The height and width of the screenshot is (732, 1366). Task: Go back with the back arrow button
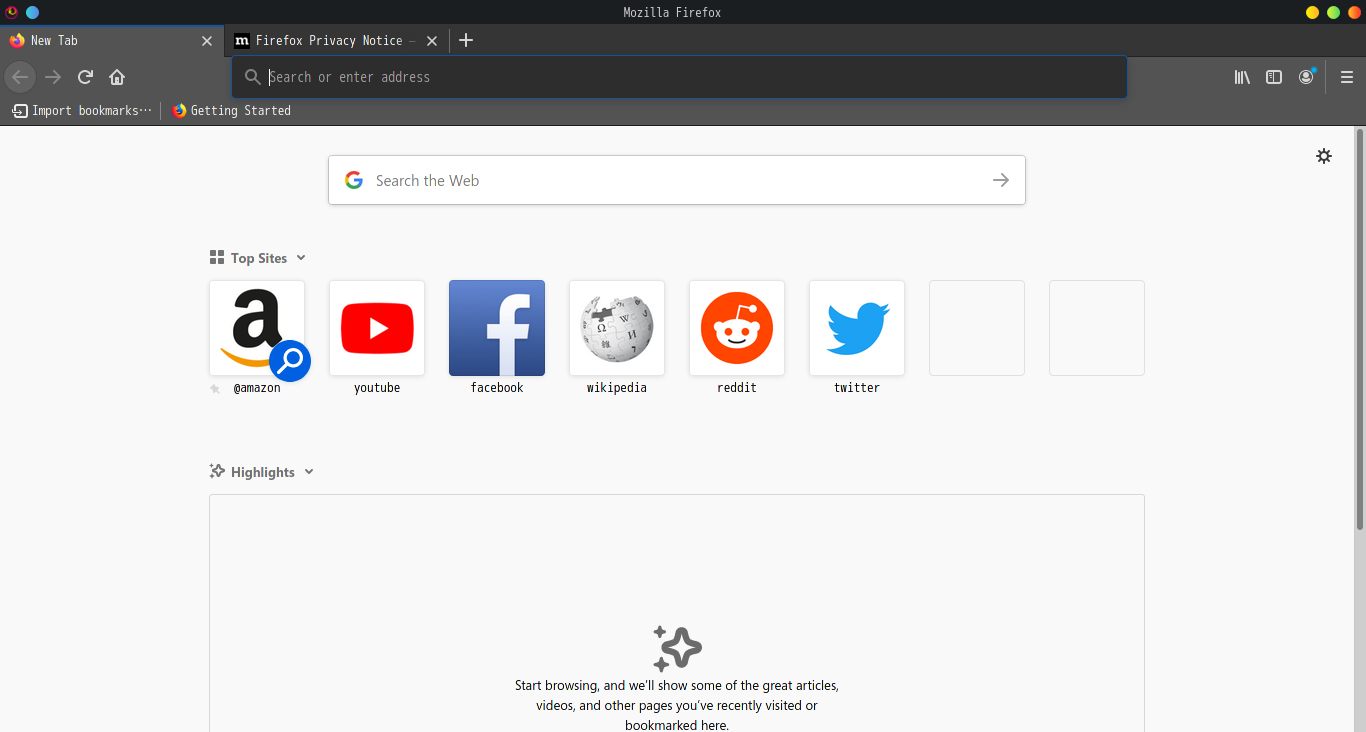click(x=20, y=77)
